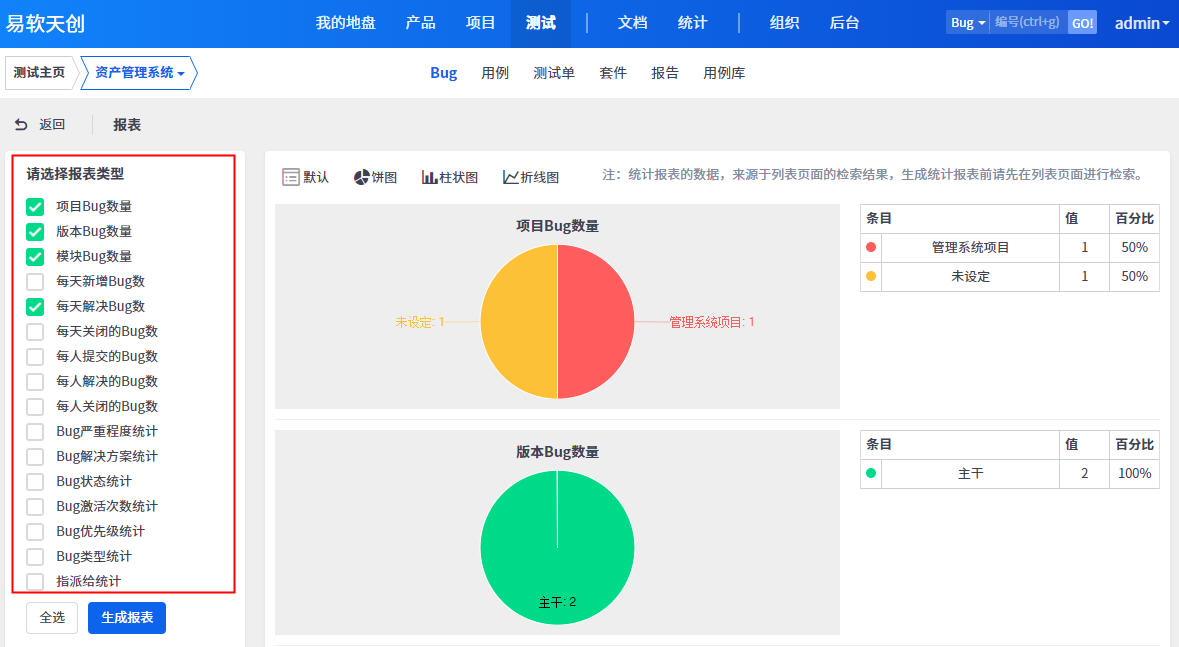Click the 全选 button

click(x=52, y=618)
